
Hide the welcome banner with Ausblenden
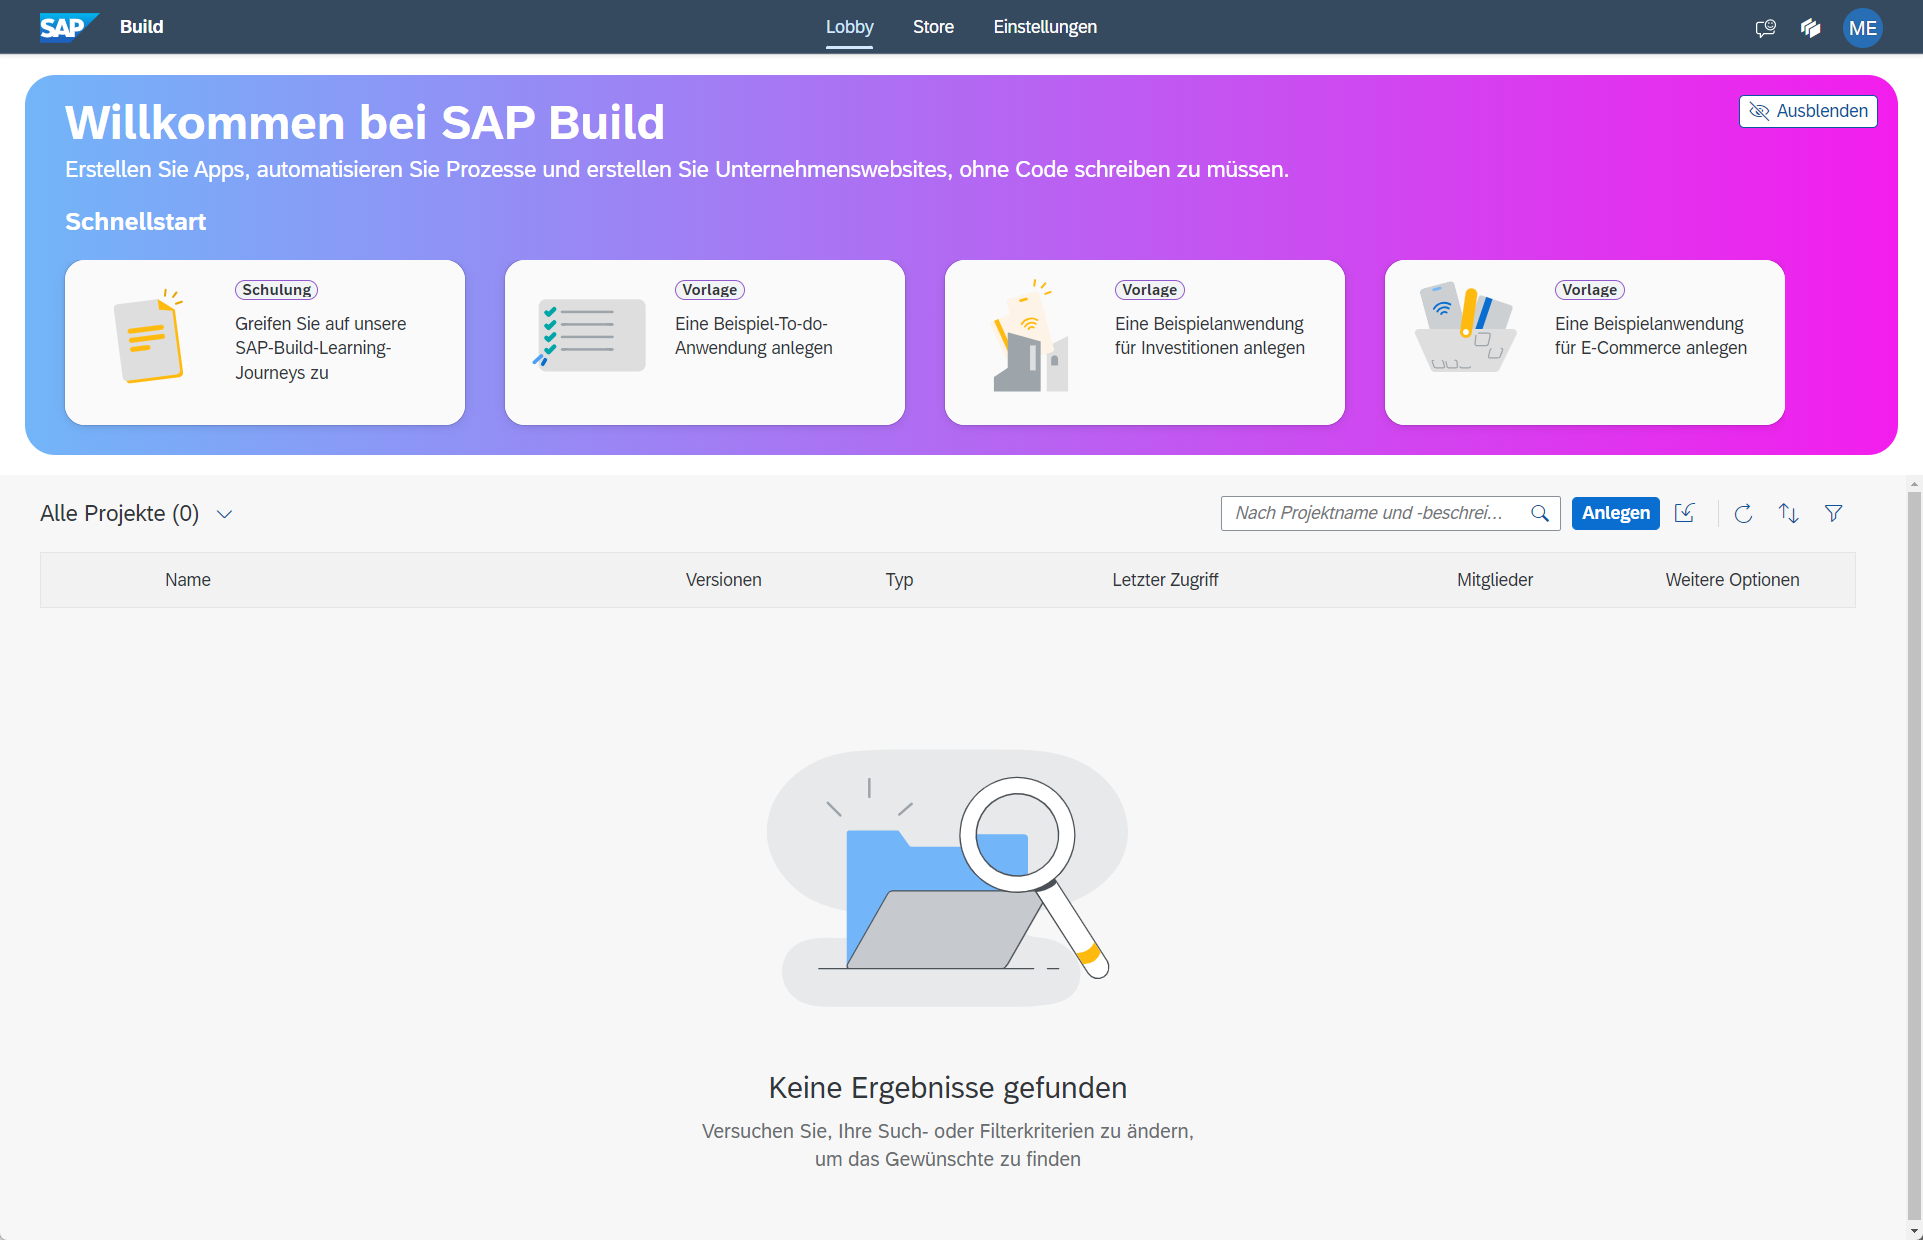(x=1808, y=111)
